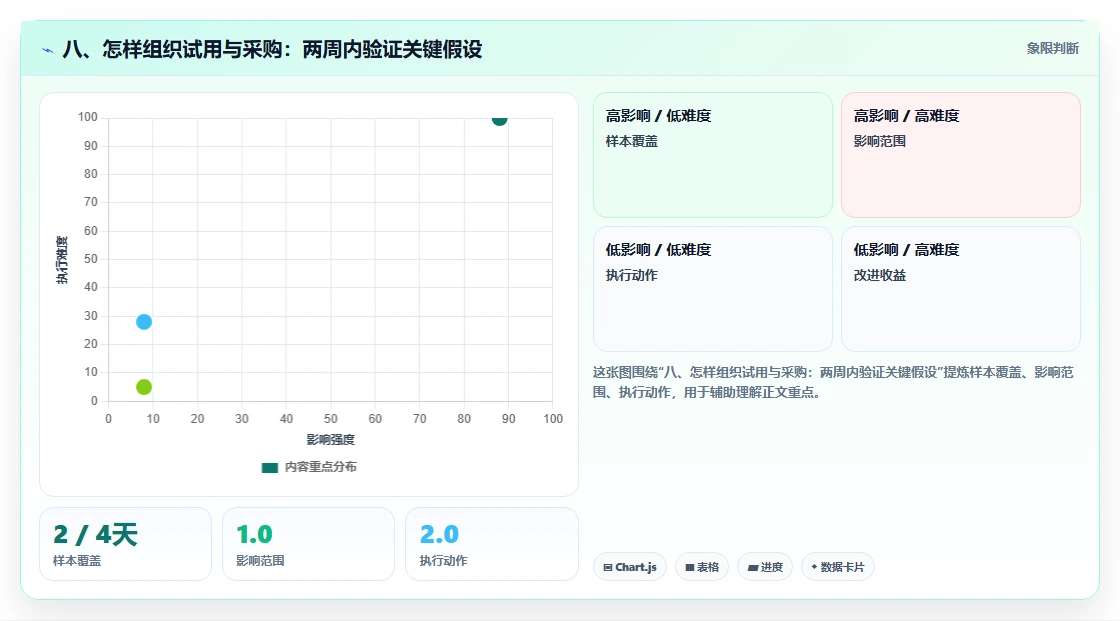Select the 表格 tag label
1120x621 pixels.
pyautogui.click(x=708, y=567)
